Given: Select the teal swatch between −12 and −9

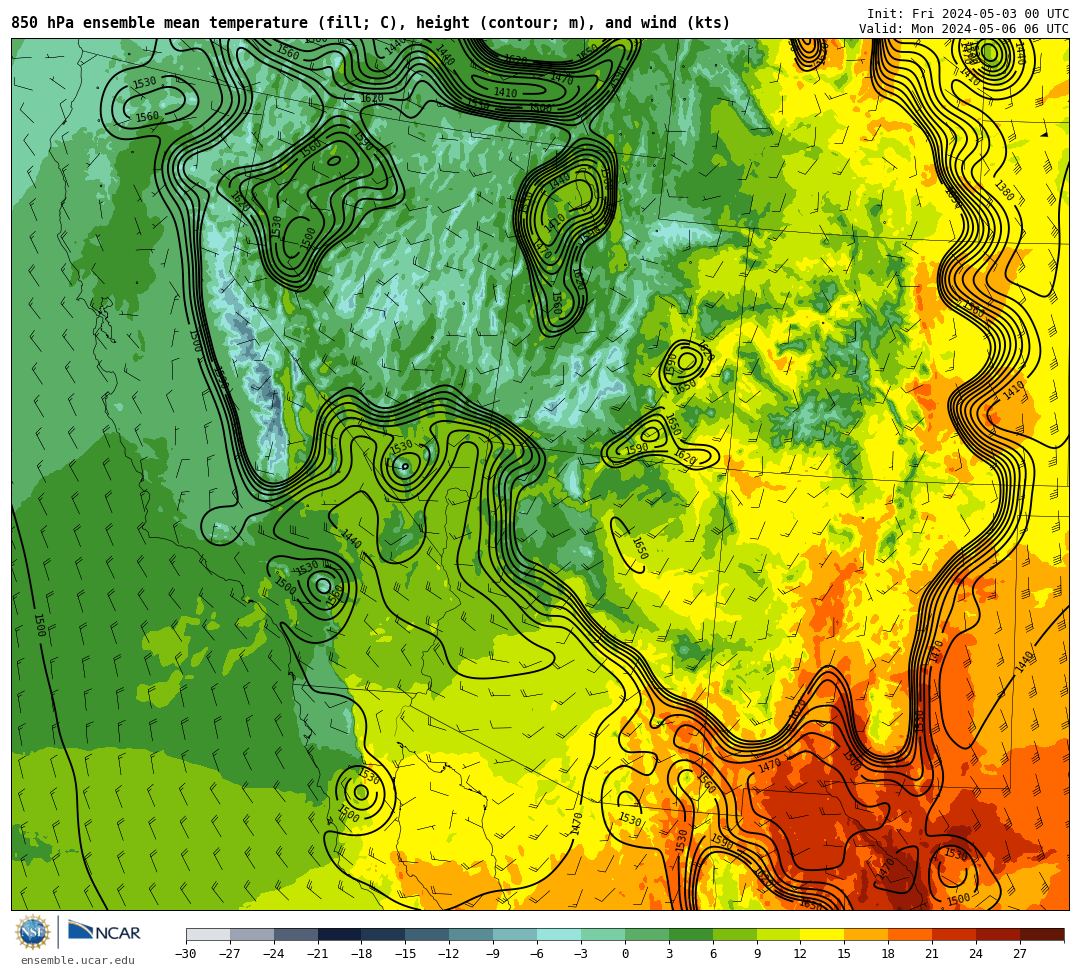Looking at the screenshot, I should (471, 934).
